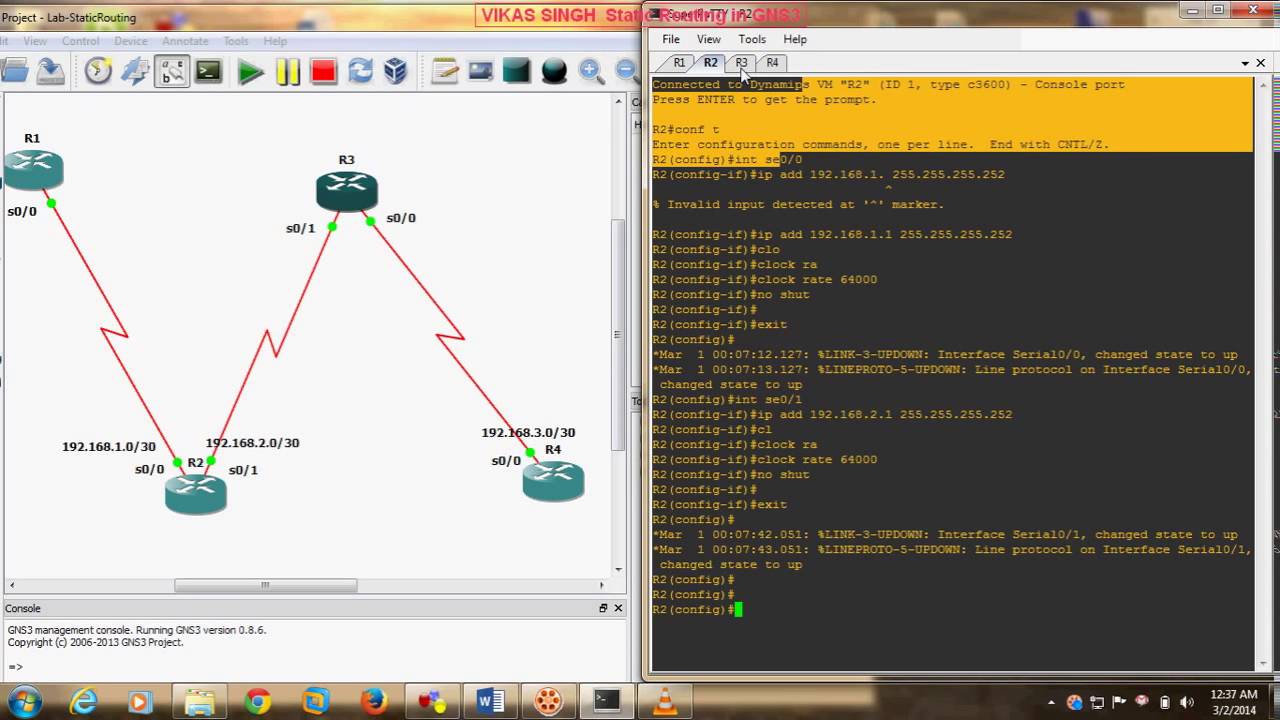Open console to all devices icon

point(208,71)
